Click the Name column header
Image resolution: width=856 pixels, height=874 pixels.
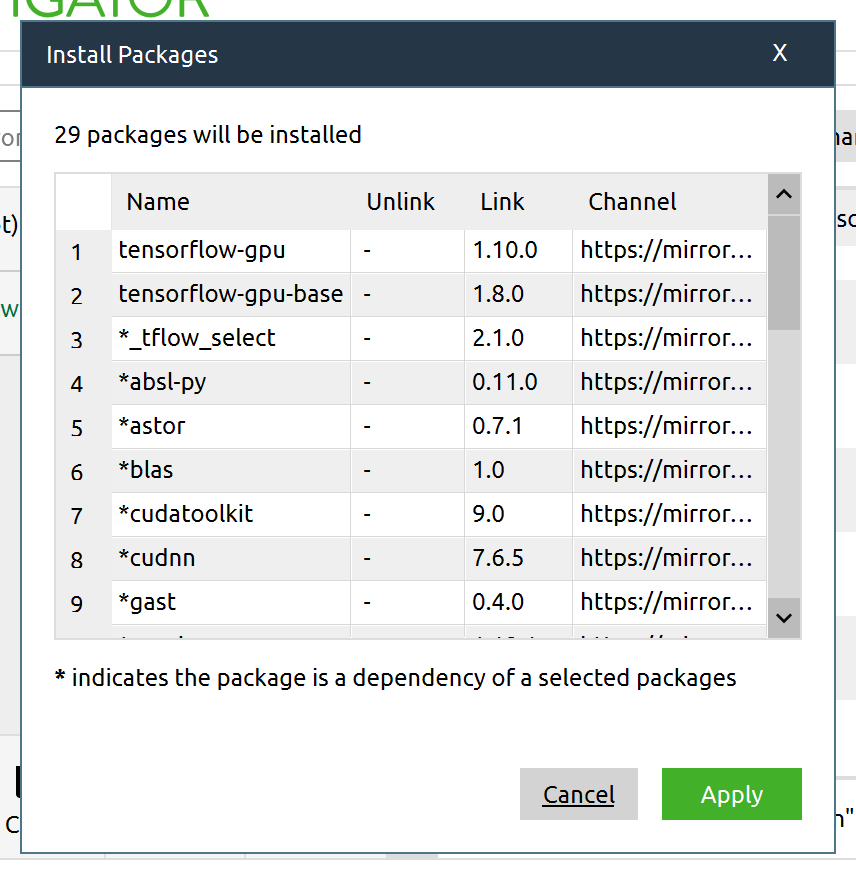click(158, 202)
